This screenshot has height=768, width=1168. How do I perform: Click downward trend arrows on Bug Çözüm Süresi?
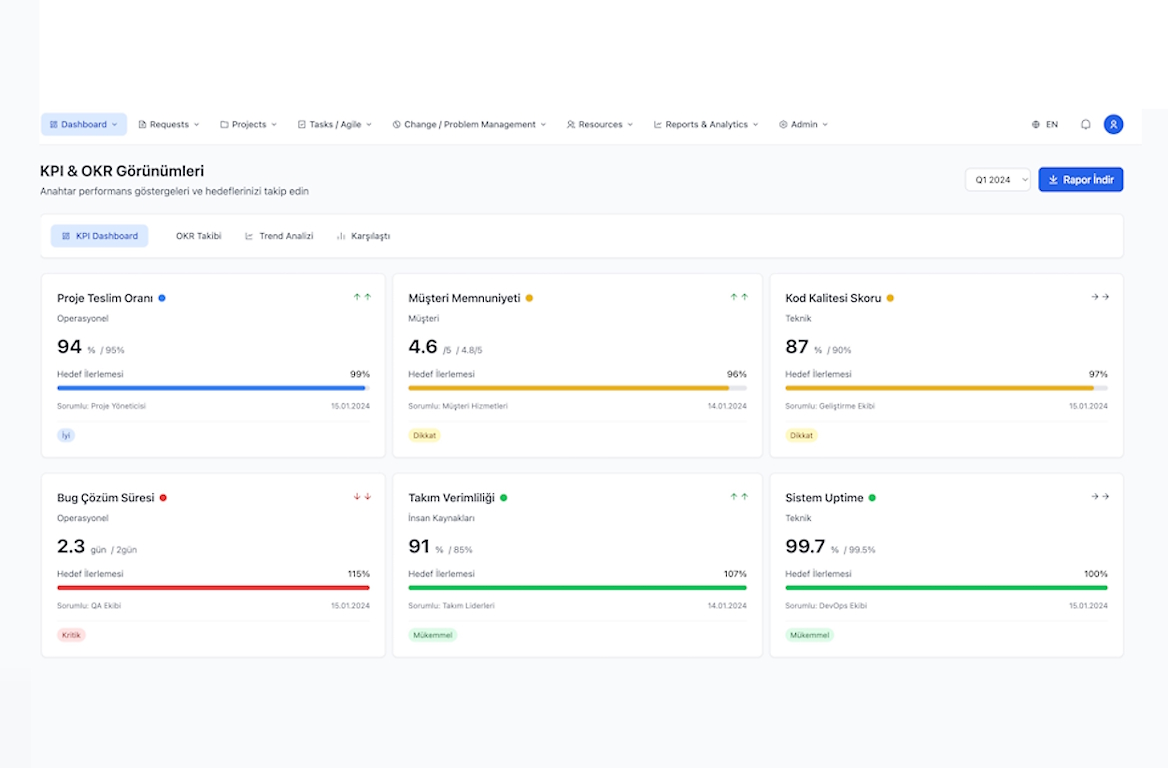(x=362, y=497)
